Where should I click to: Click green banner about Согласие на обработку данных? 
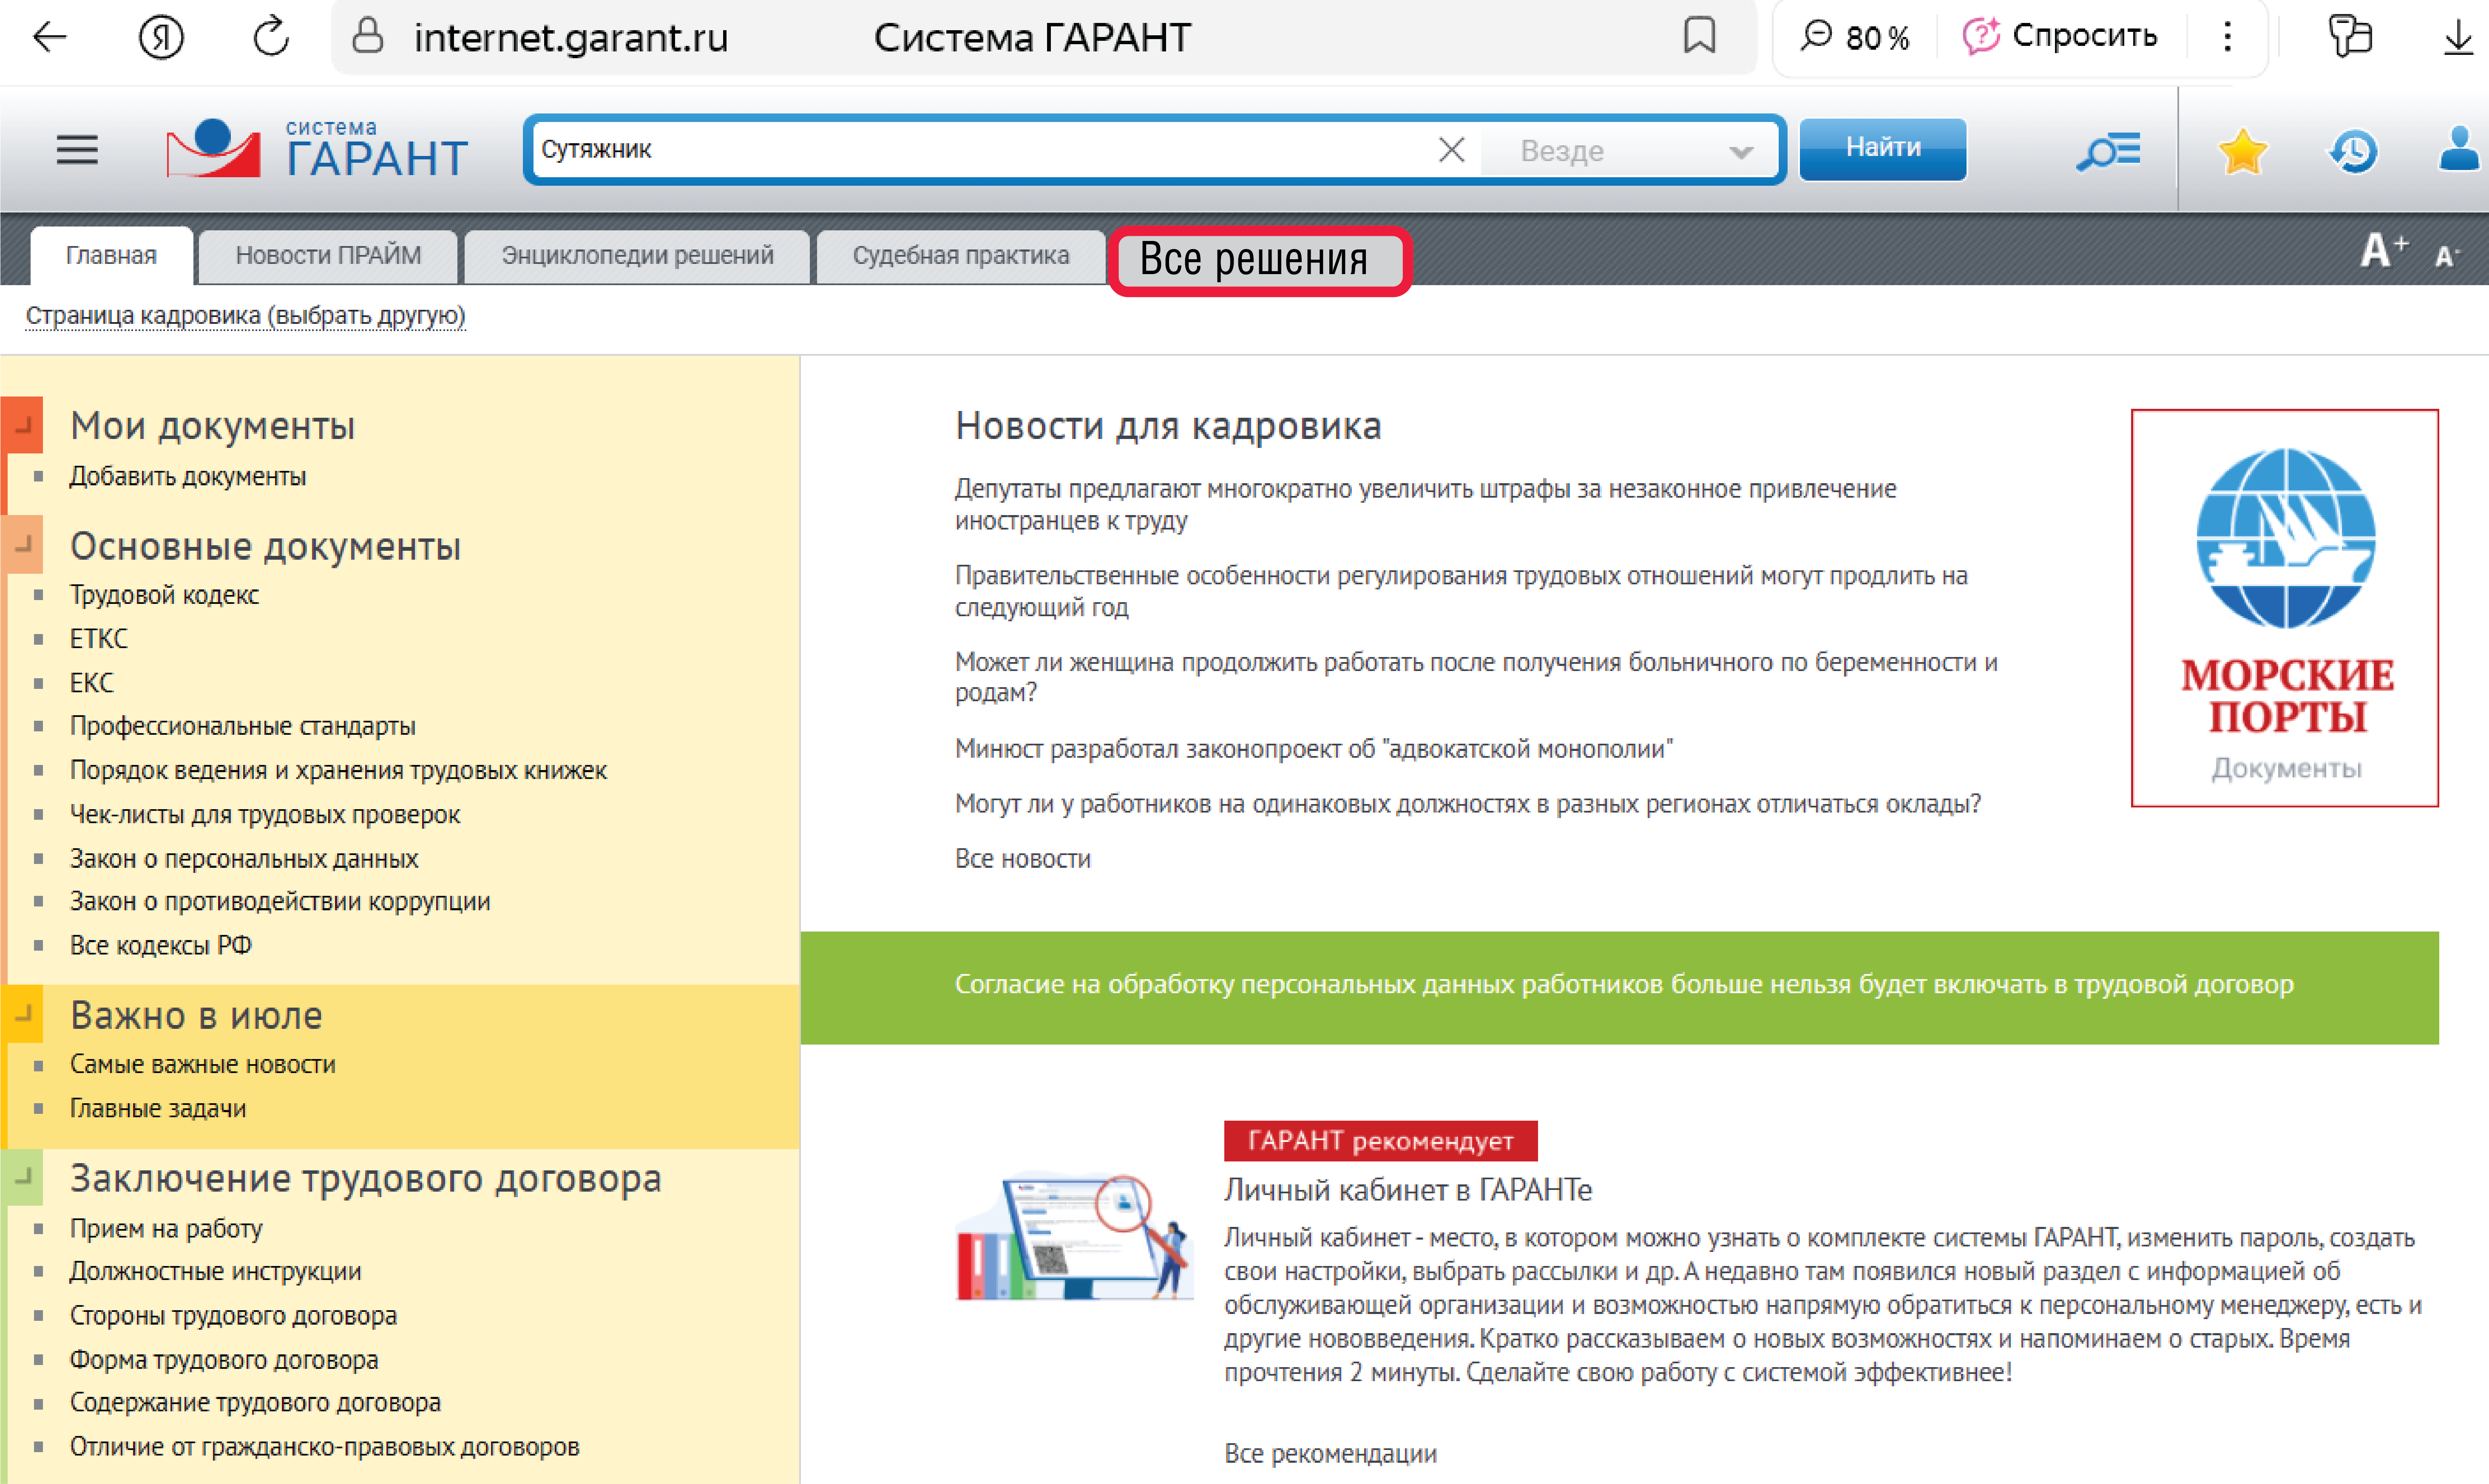tap(1620, 987)
